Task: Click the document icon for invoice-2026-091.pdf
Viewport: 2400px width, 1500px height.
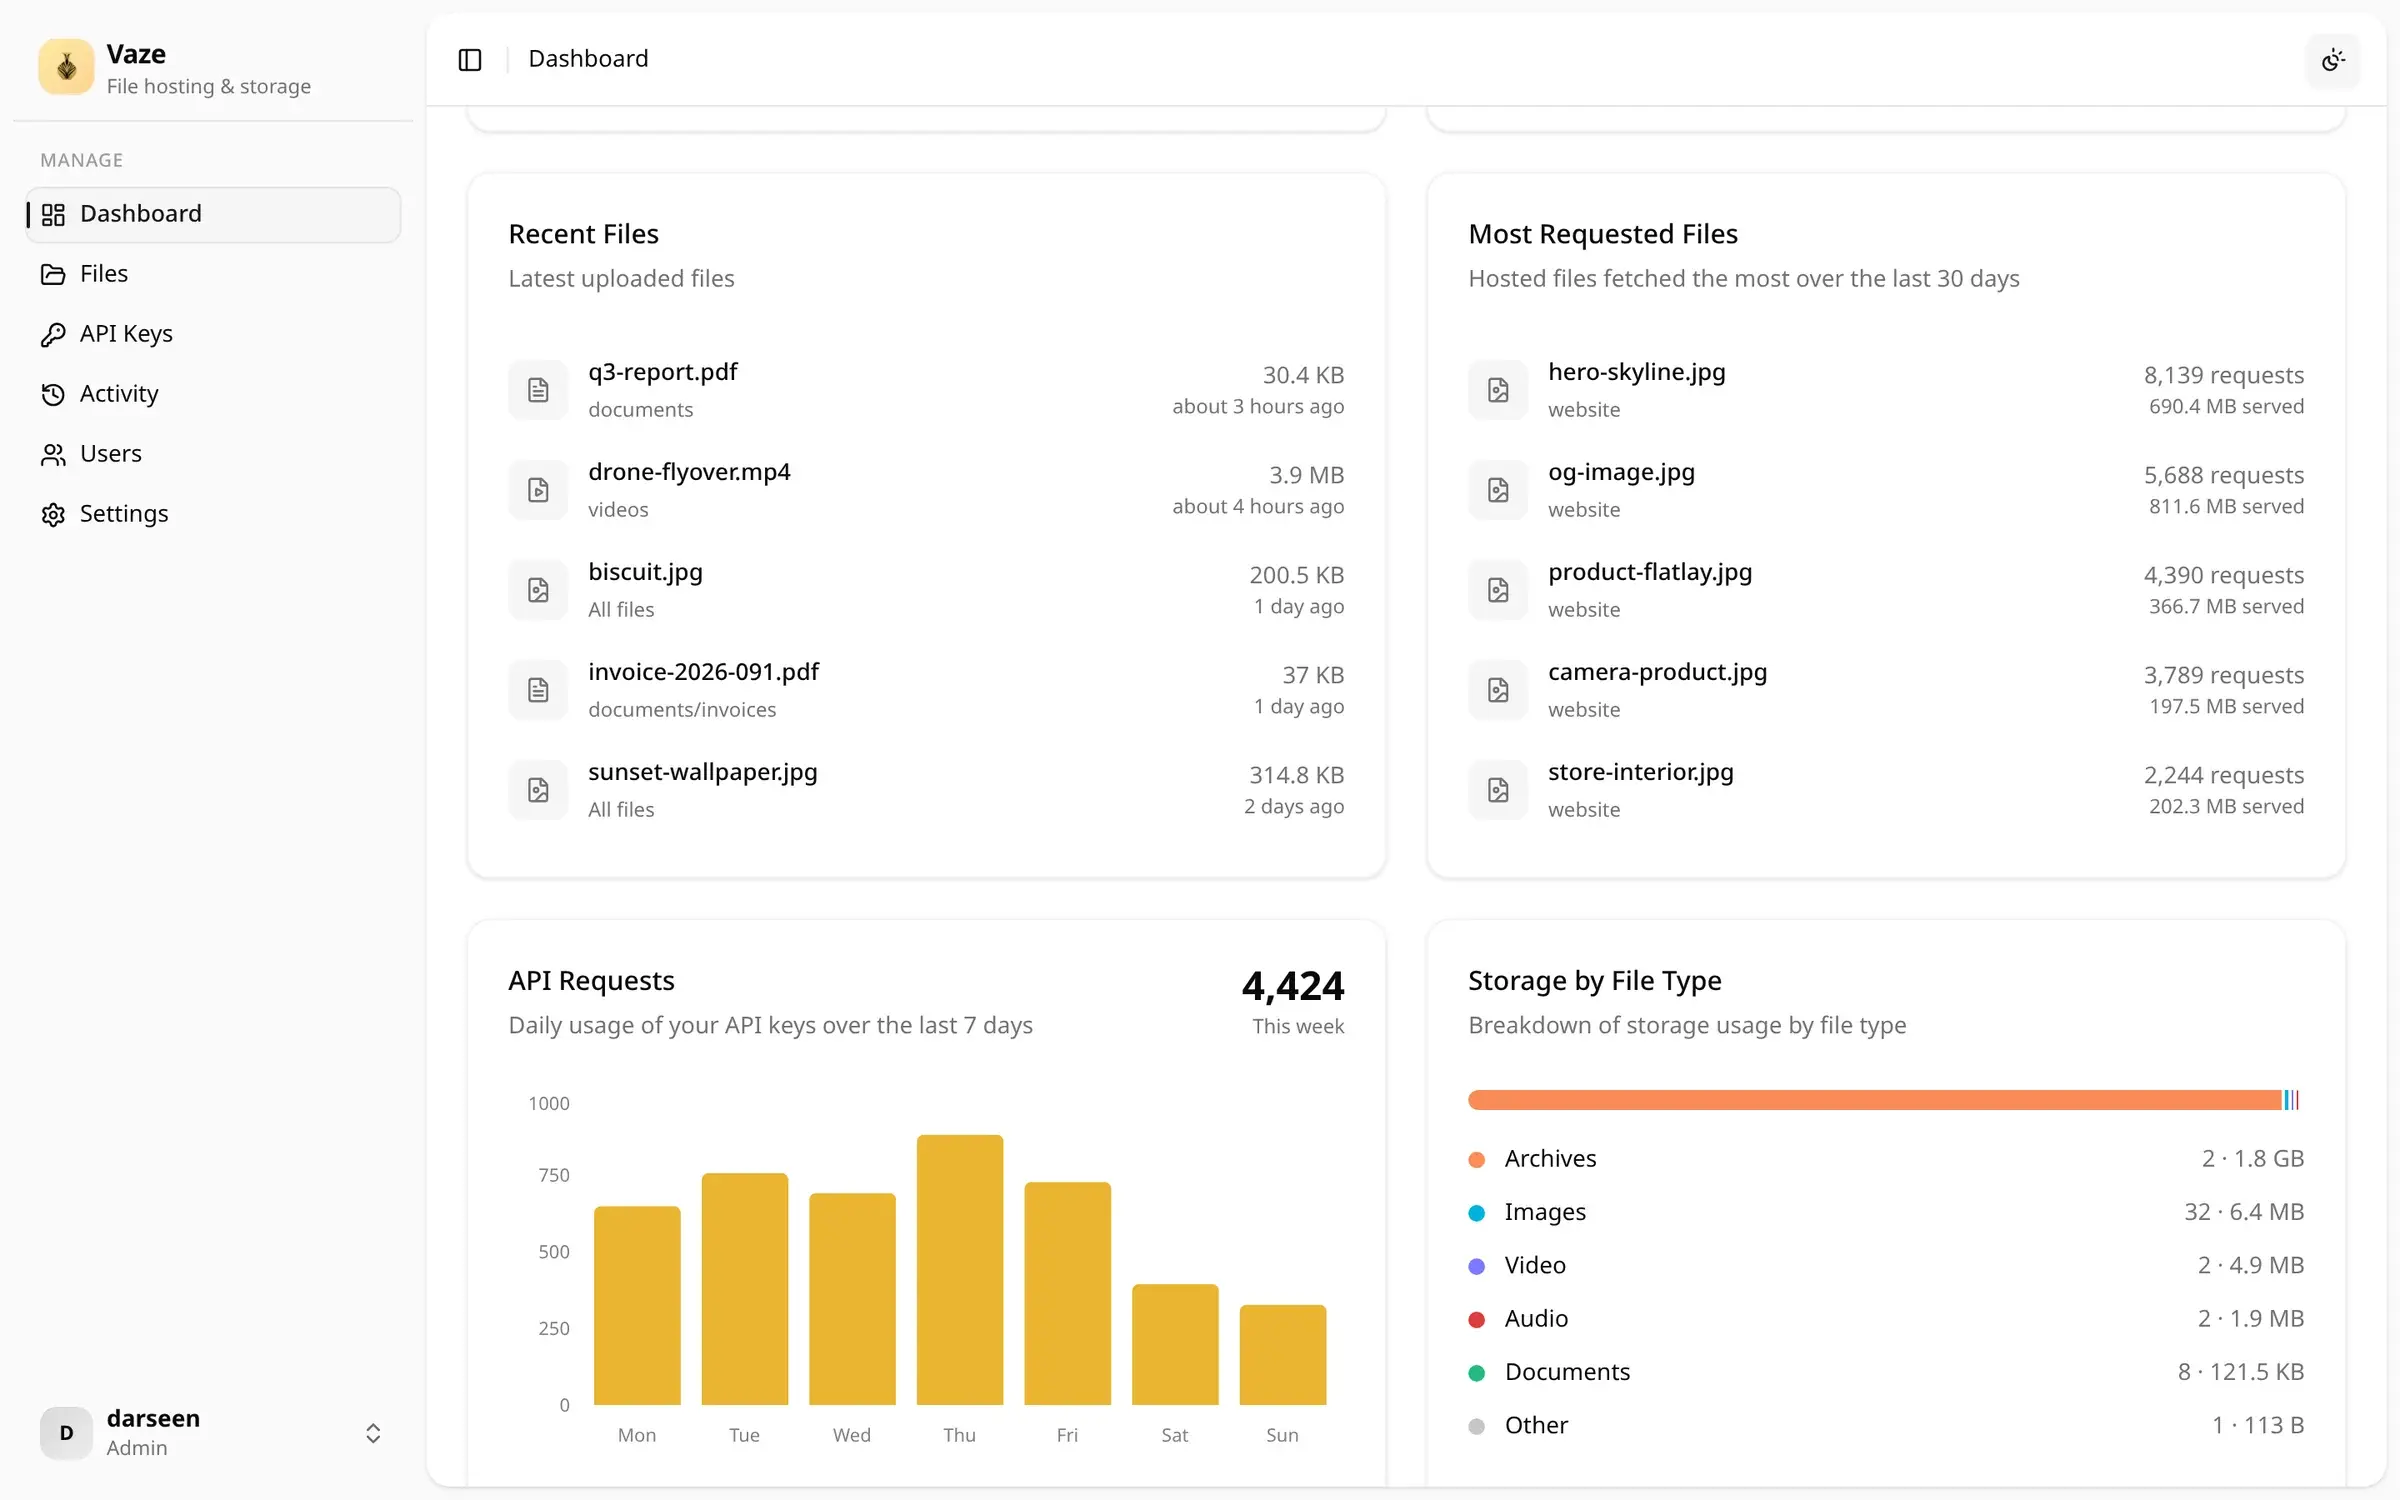Action: click(x=538, y=690)
